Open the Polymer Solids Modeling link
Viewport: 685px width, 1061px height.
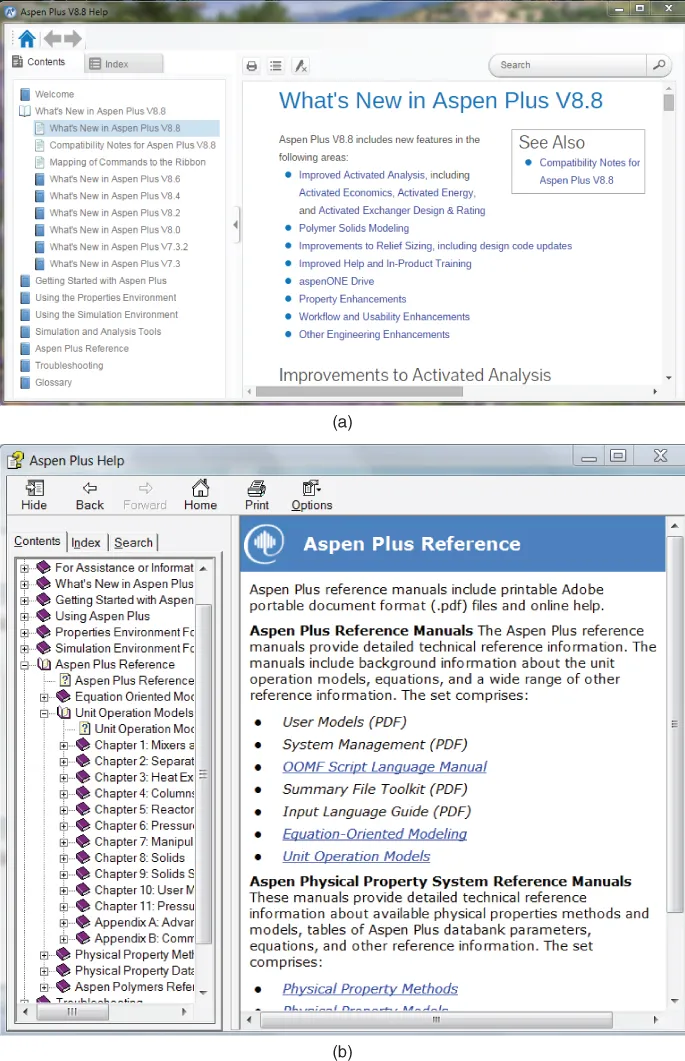pyautogui.click(x=353, y=228)
